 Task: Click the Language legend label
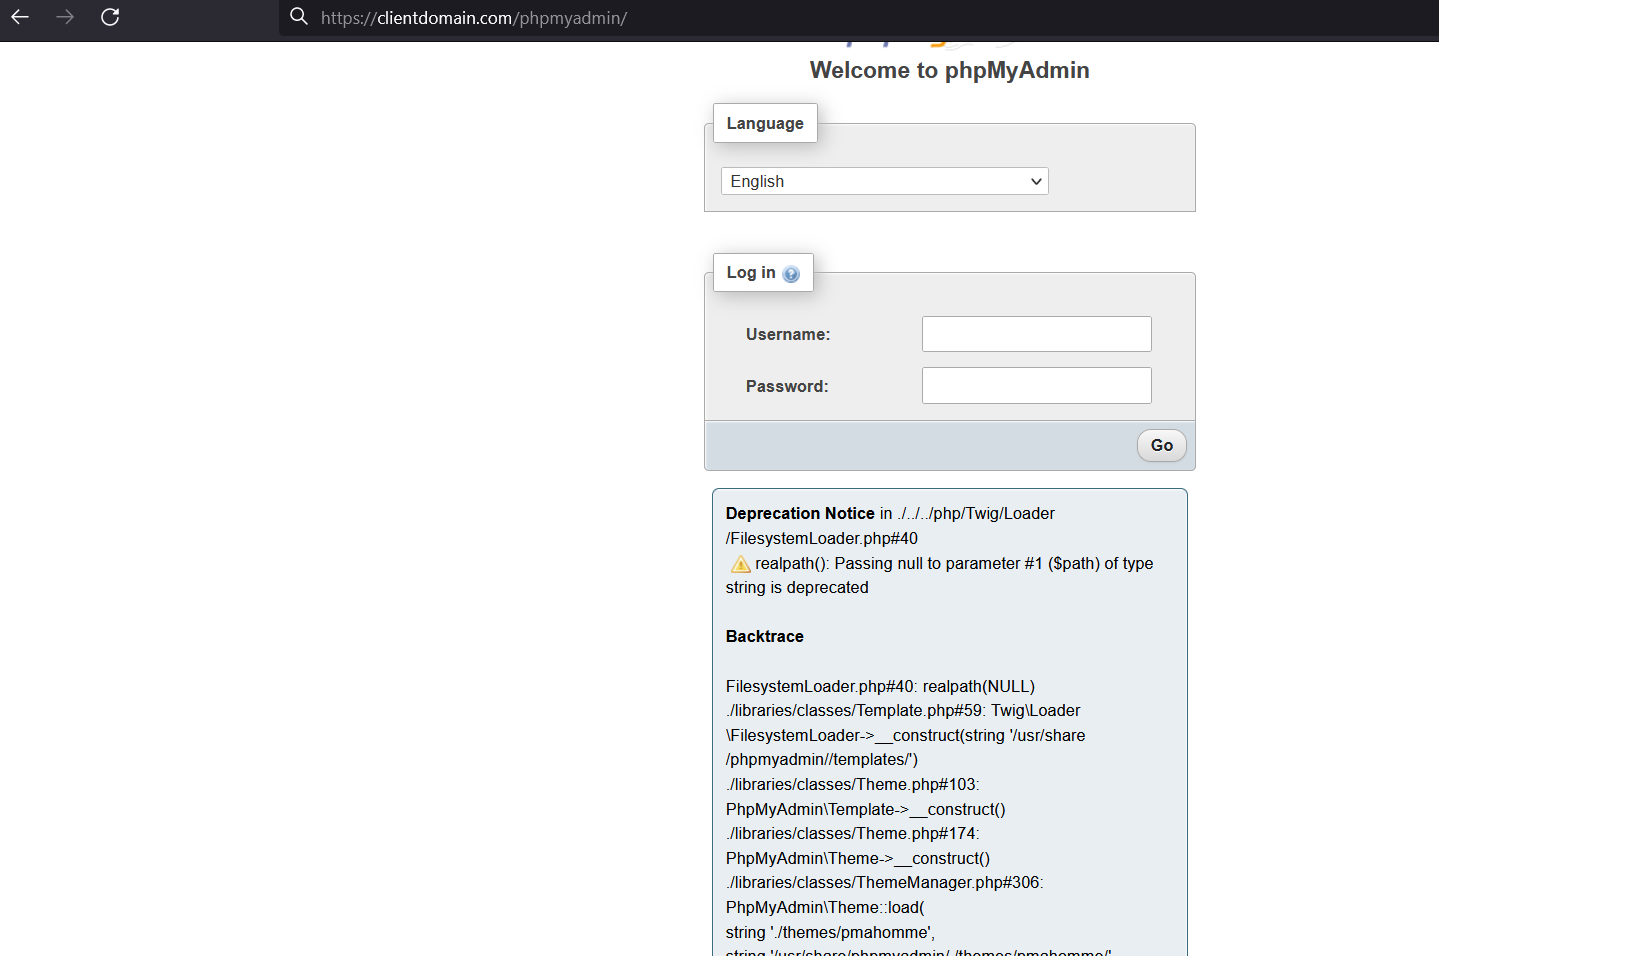pyautogui.click(x=765, y=123)
